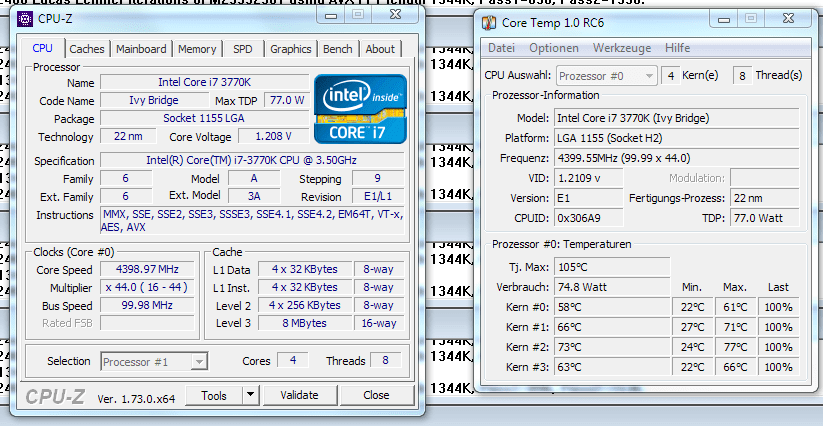Click the Model field in Core Temp
This screenshot has width=823, height=426.
677,118
